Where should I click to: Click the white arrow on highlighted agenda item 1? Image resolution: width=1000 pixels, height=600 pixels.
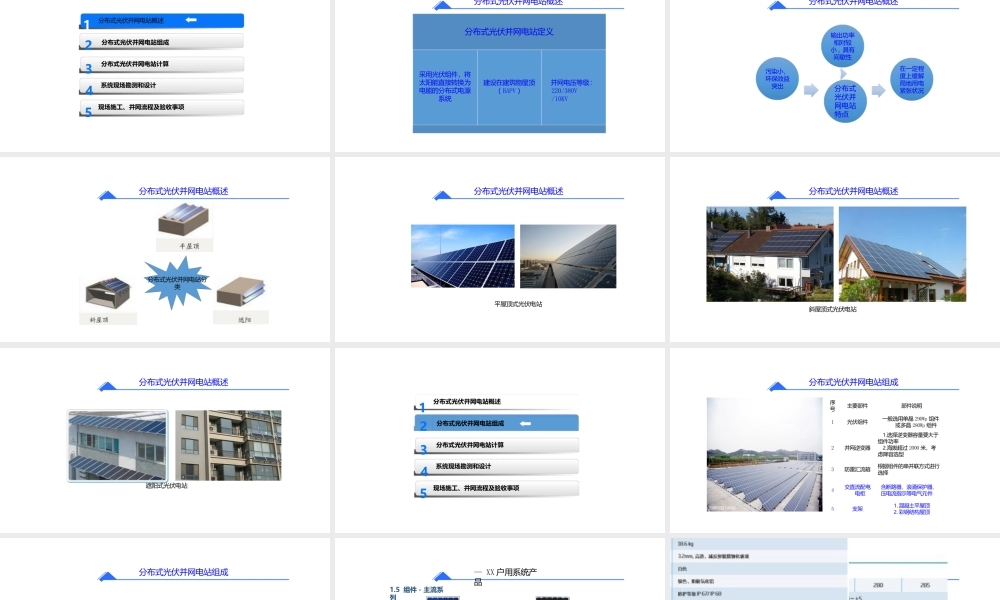(x=191, y=20)
